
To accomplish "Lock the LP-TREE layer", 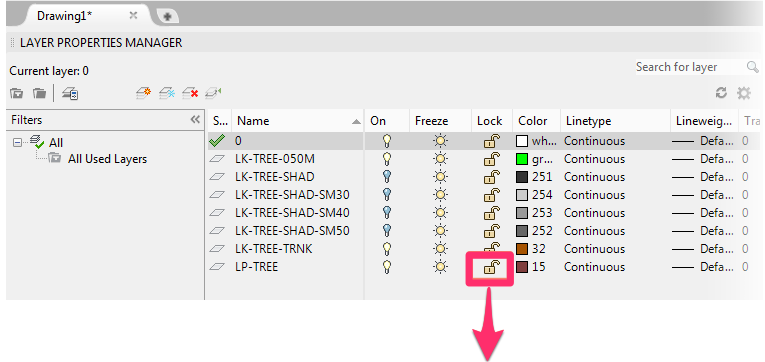I will click(492, 267).
